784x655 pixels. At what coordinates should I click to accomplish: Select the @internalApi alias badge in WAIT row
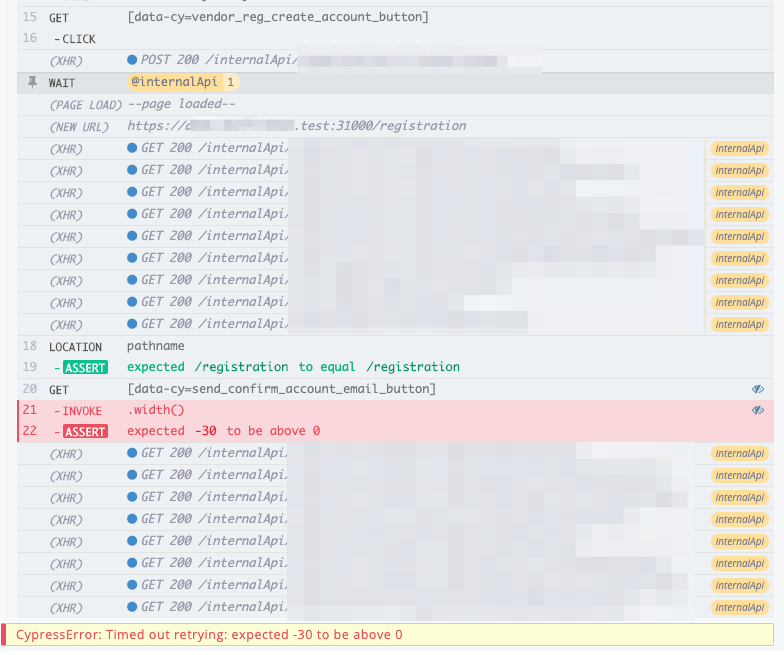coord(174,82)
